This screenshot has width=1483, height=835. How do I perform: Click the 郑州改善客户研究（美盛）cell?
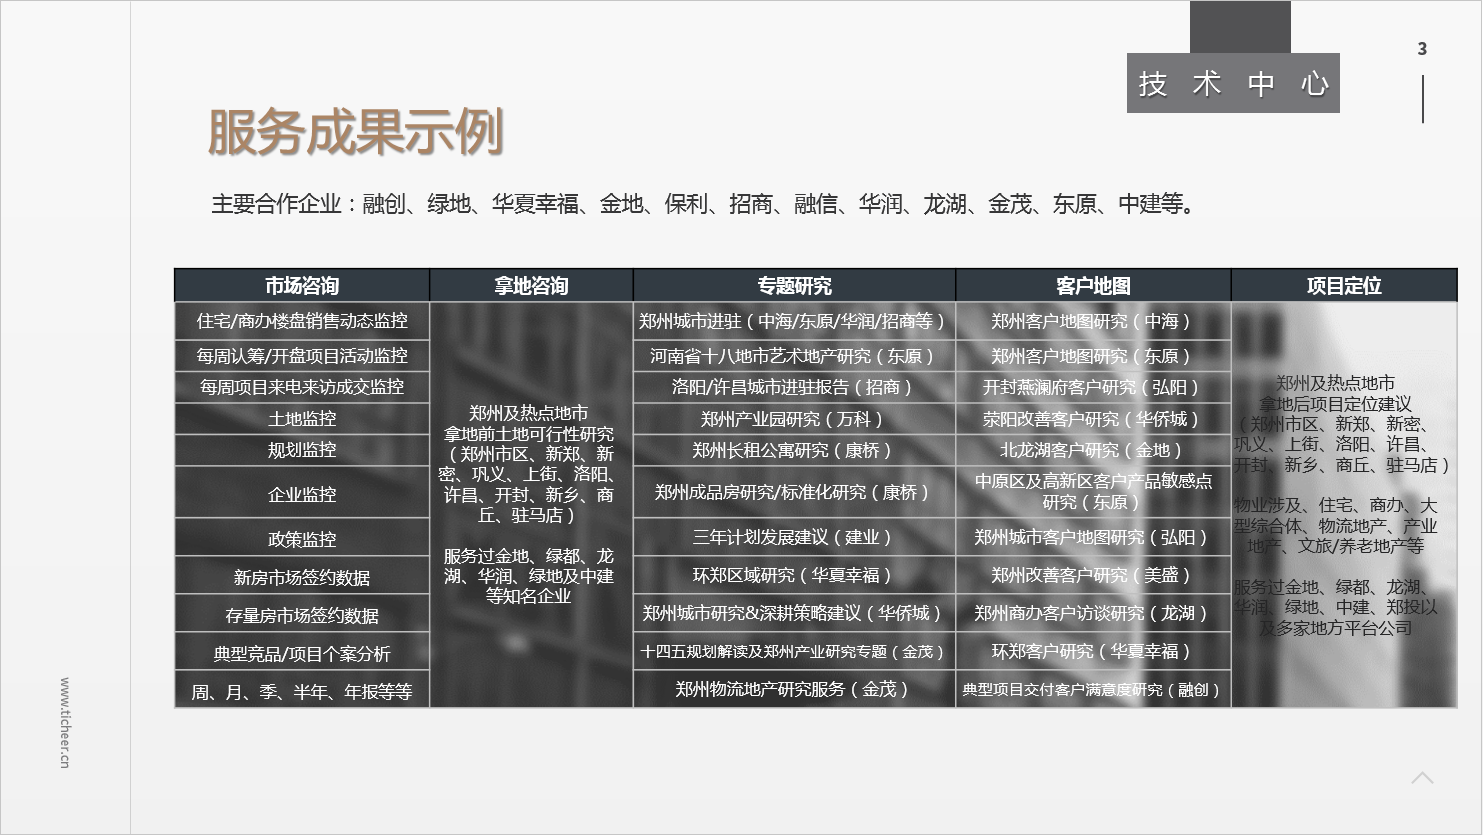point(1093,575)
